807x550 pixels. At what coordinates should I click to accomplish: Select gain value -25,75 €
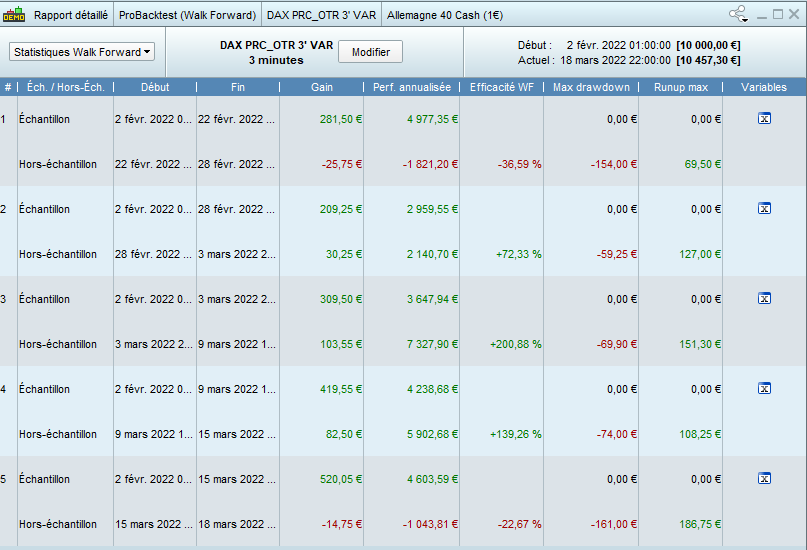click(342, 164)
